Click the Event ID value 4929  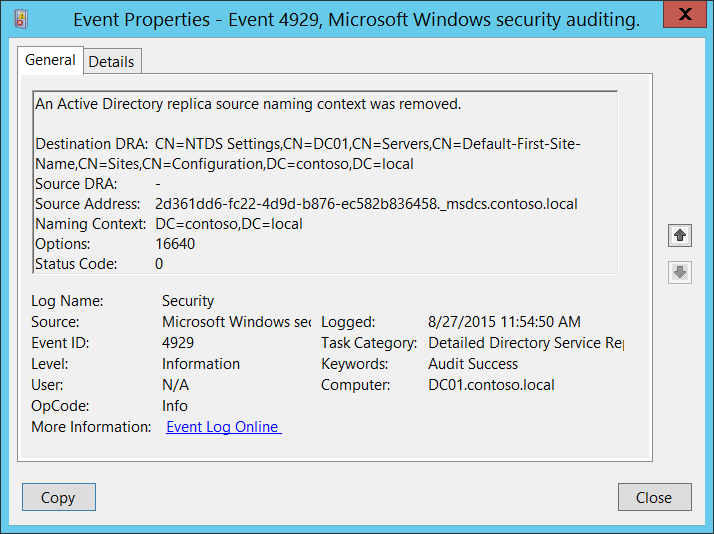[x=178, y=343]
